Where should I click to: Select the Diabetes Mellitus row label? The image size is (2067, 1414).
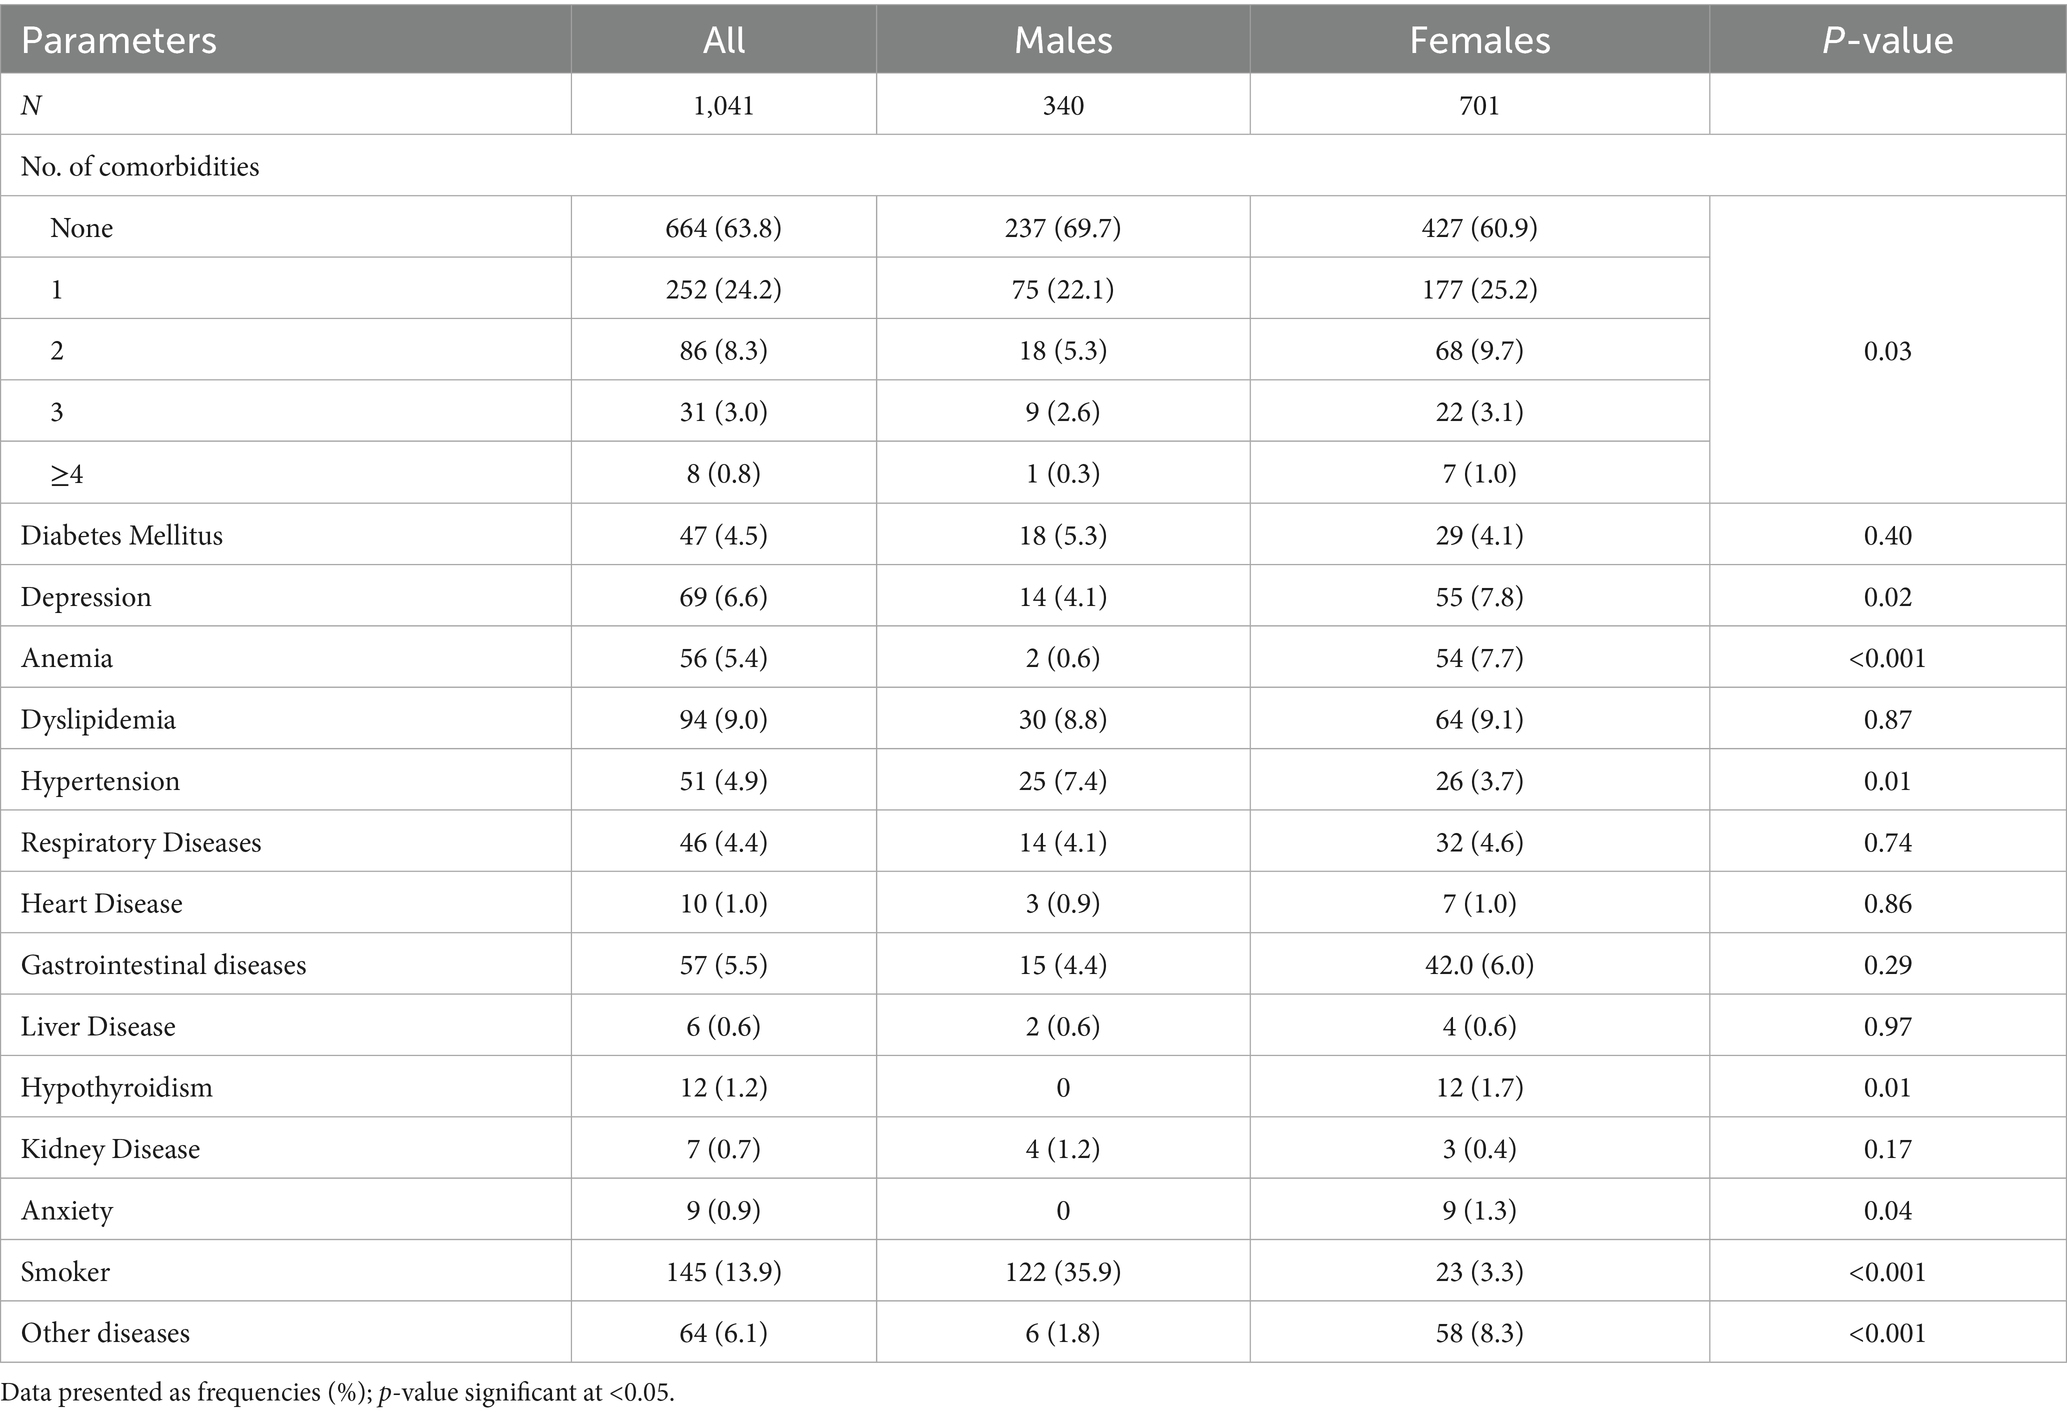tap(122, 535)
